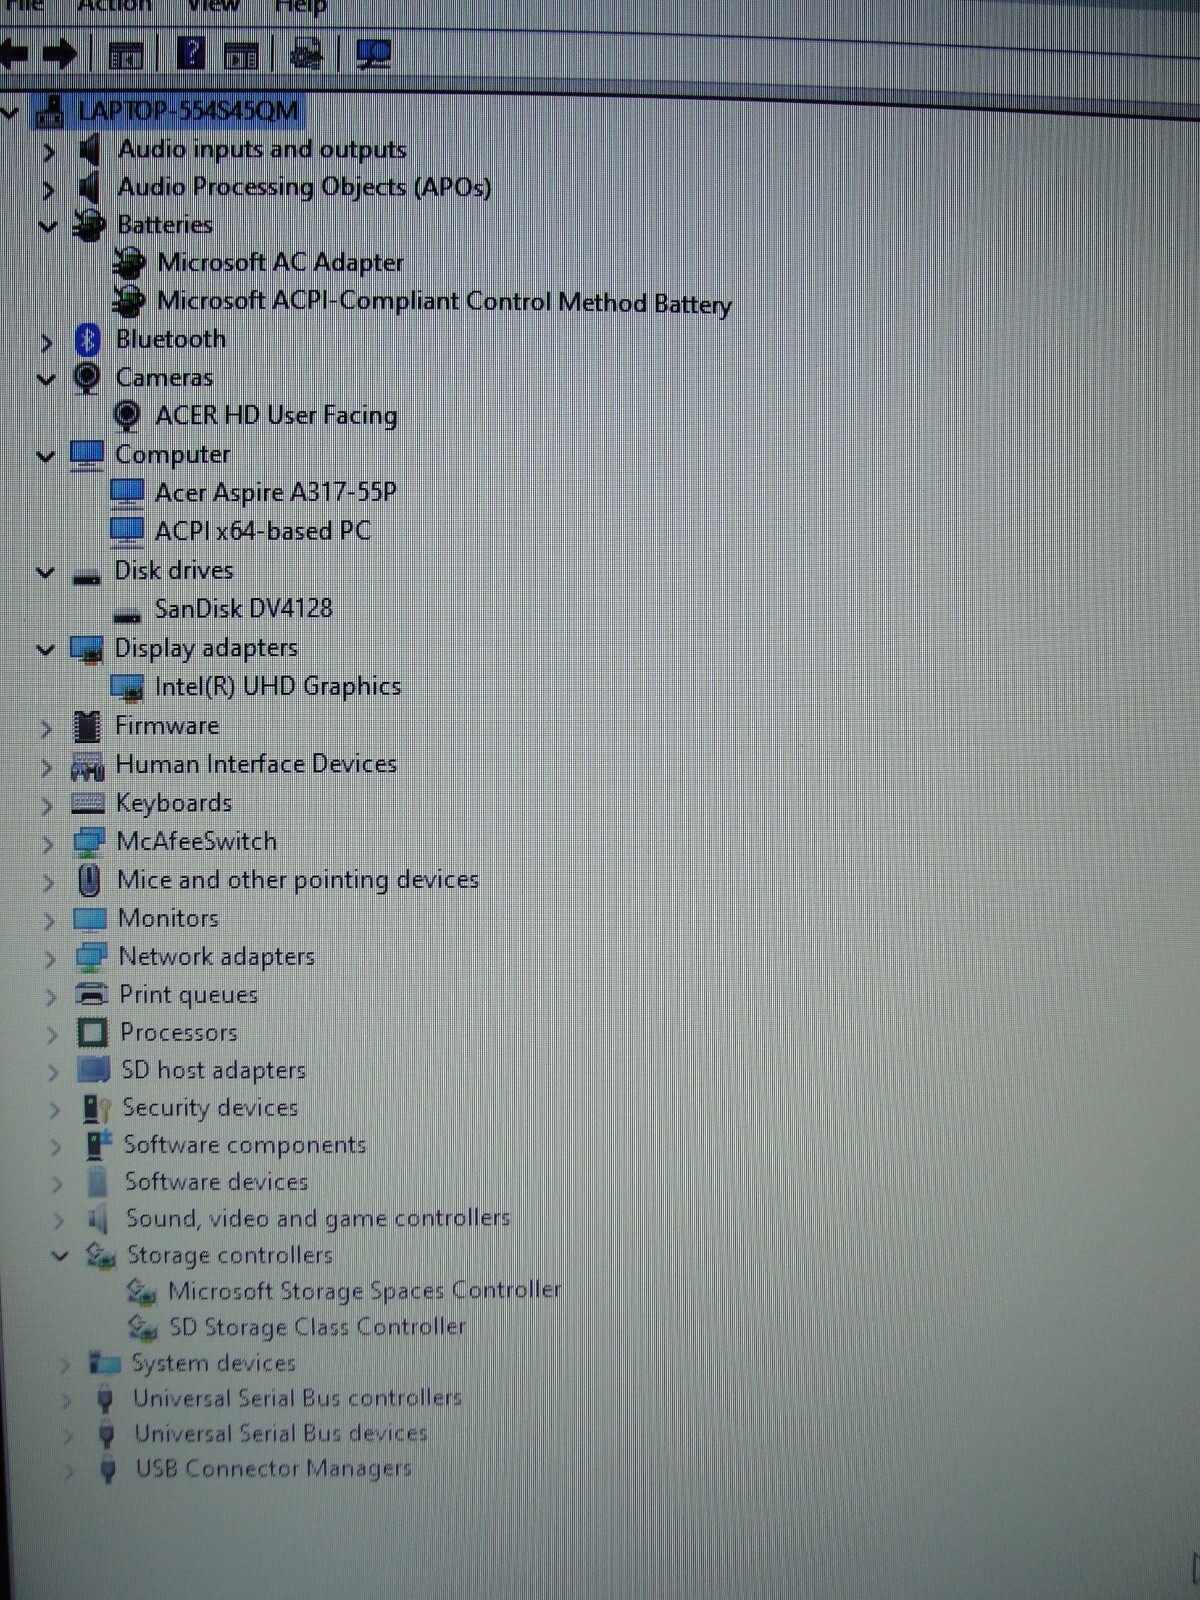Select Microsoft Storage Spaces Controller

click(365, 1291)
